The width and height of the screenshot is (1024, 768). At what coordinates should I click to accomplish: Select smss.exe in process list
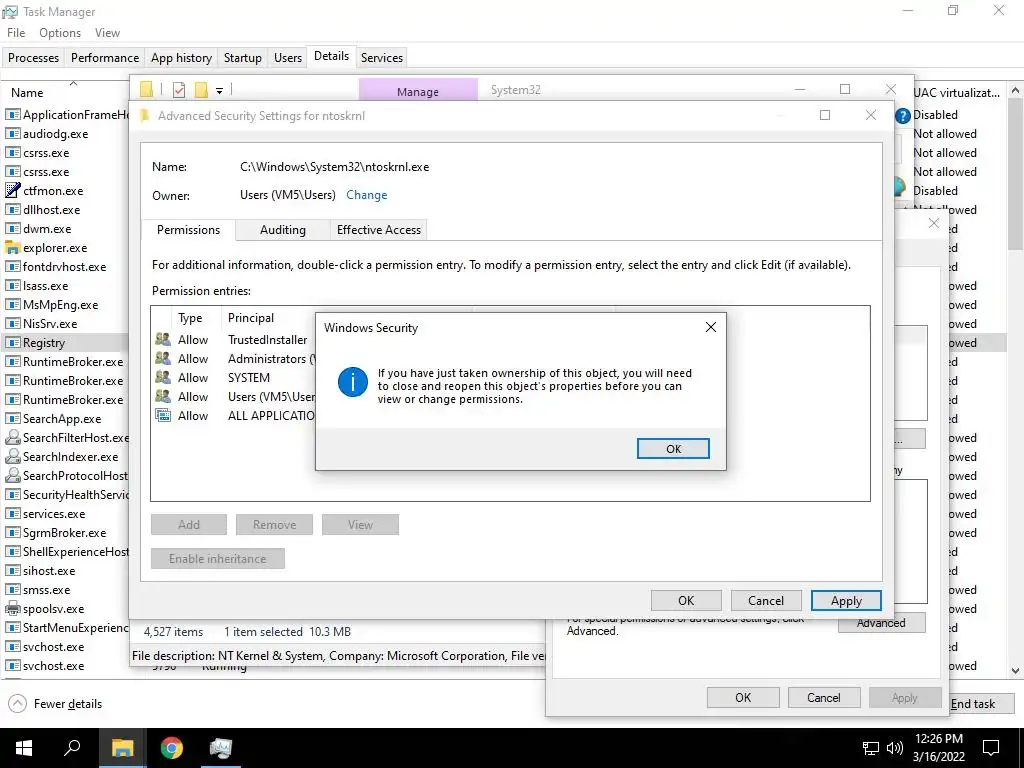46,590
